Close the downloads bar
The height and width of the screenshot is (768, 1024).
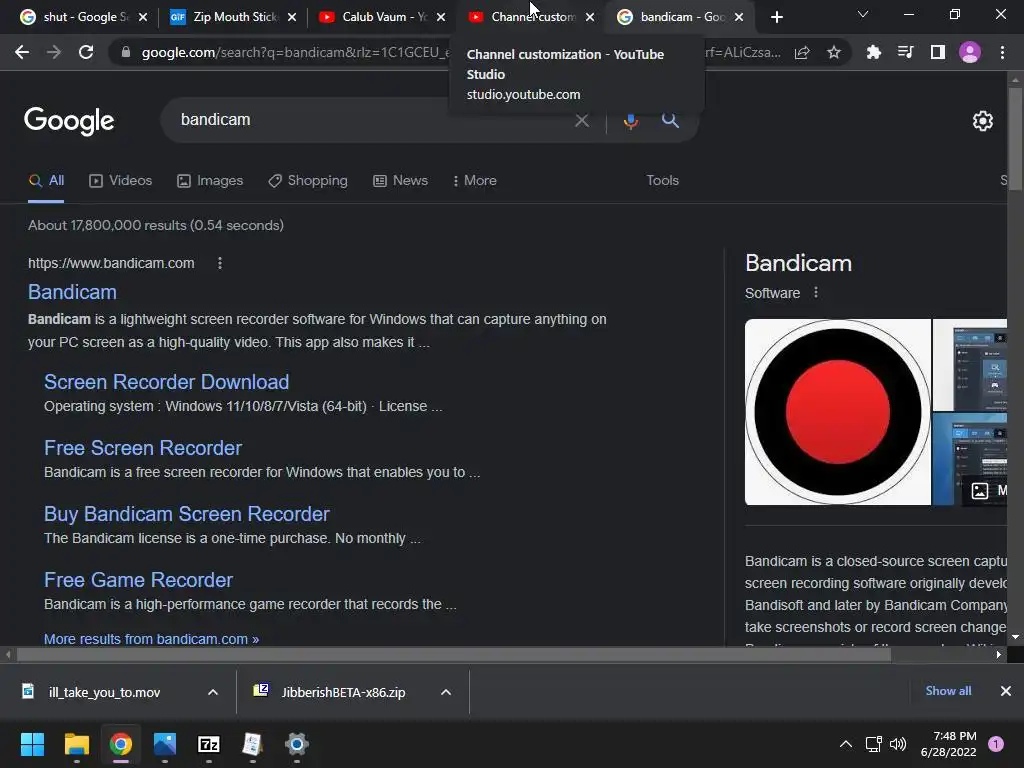[1006, 691]
